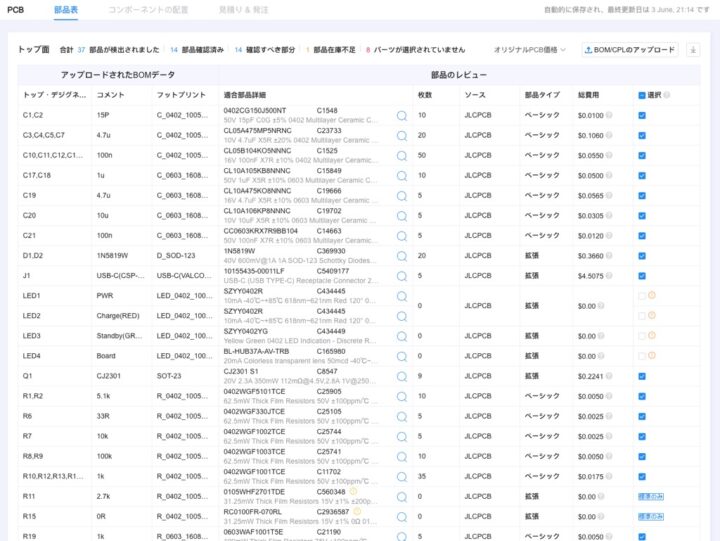This screenshot has height=541, width=720.
Task: Click info icon next to $4.5075 cost
Action: [613, 276]
